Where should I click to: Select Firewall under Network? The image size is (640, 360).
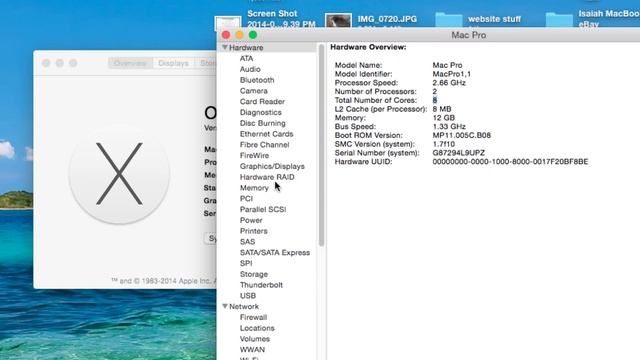(253, 317)
